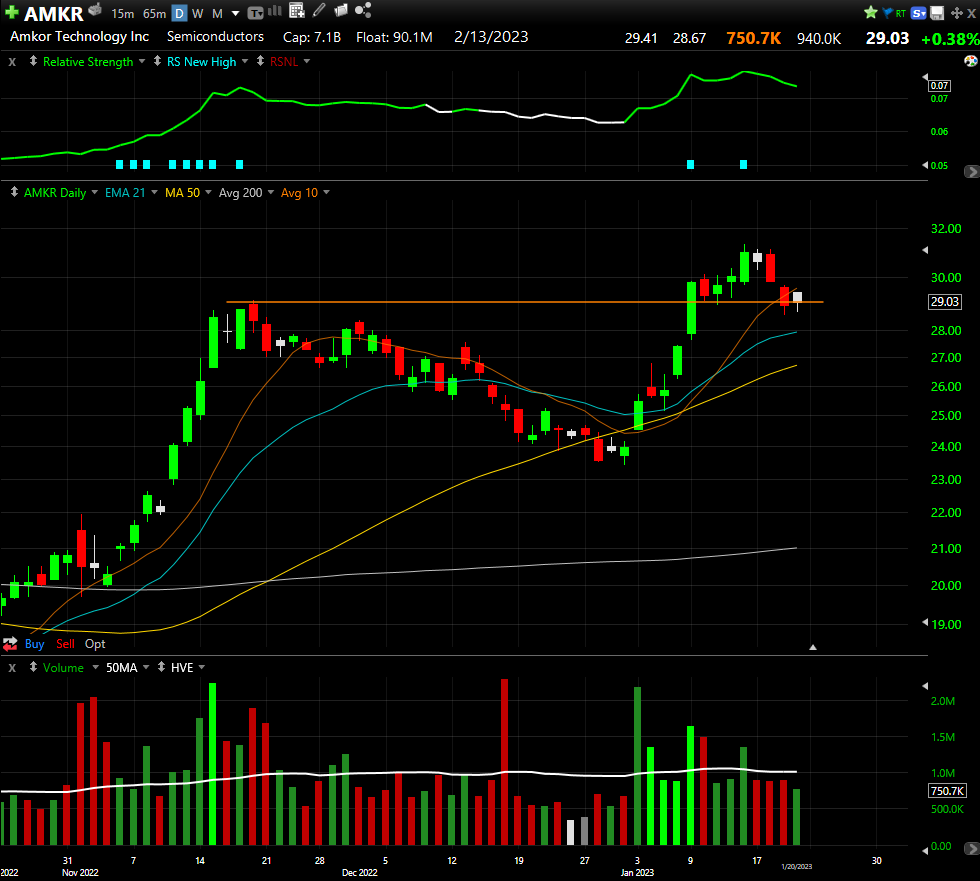Screen dimensions: 980x881
Task: Expand Avg 200 dropdown
Action: pyautogui.click(x=271, y=192)
